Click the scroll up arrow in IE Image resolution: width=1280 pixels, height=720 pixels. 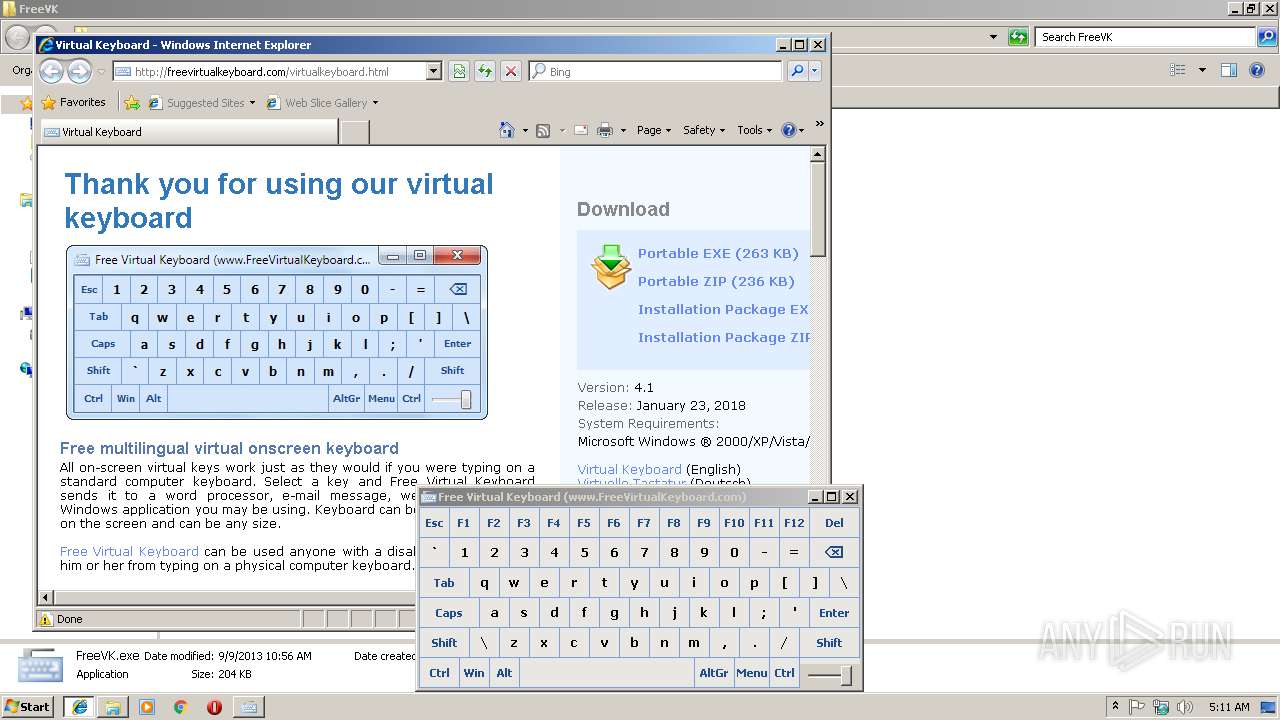(x=818, y=154)
